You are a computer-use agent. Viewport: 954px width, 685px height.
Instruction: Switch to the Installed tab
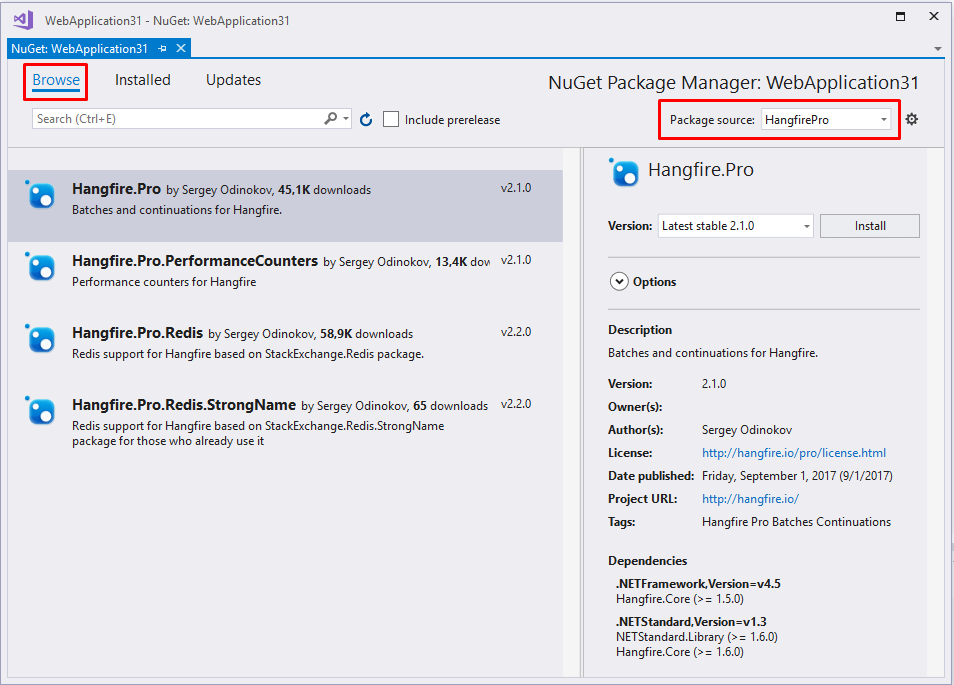point(142,80)
